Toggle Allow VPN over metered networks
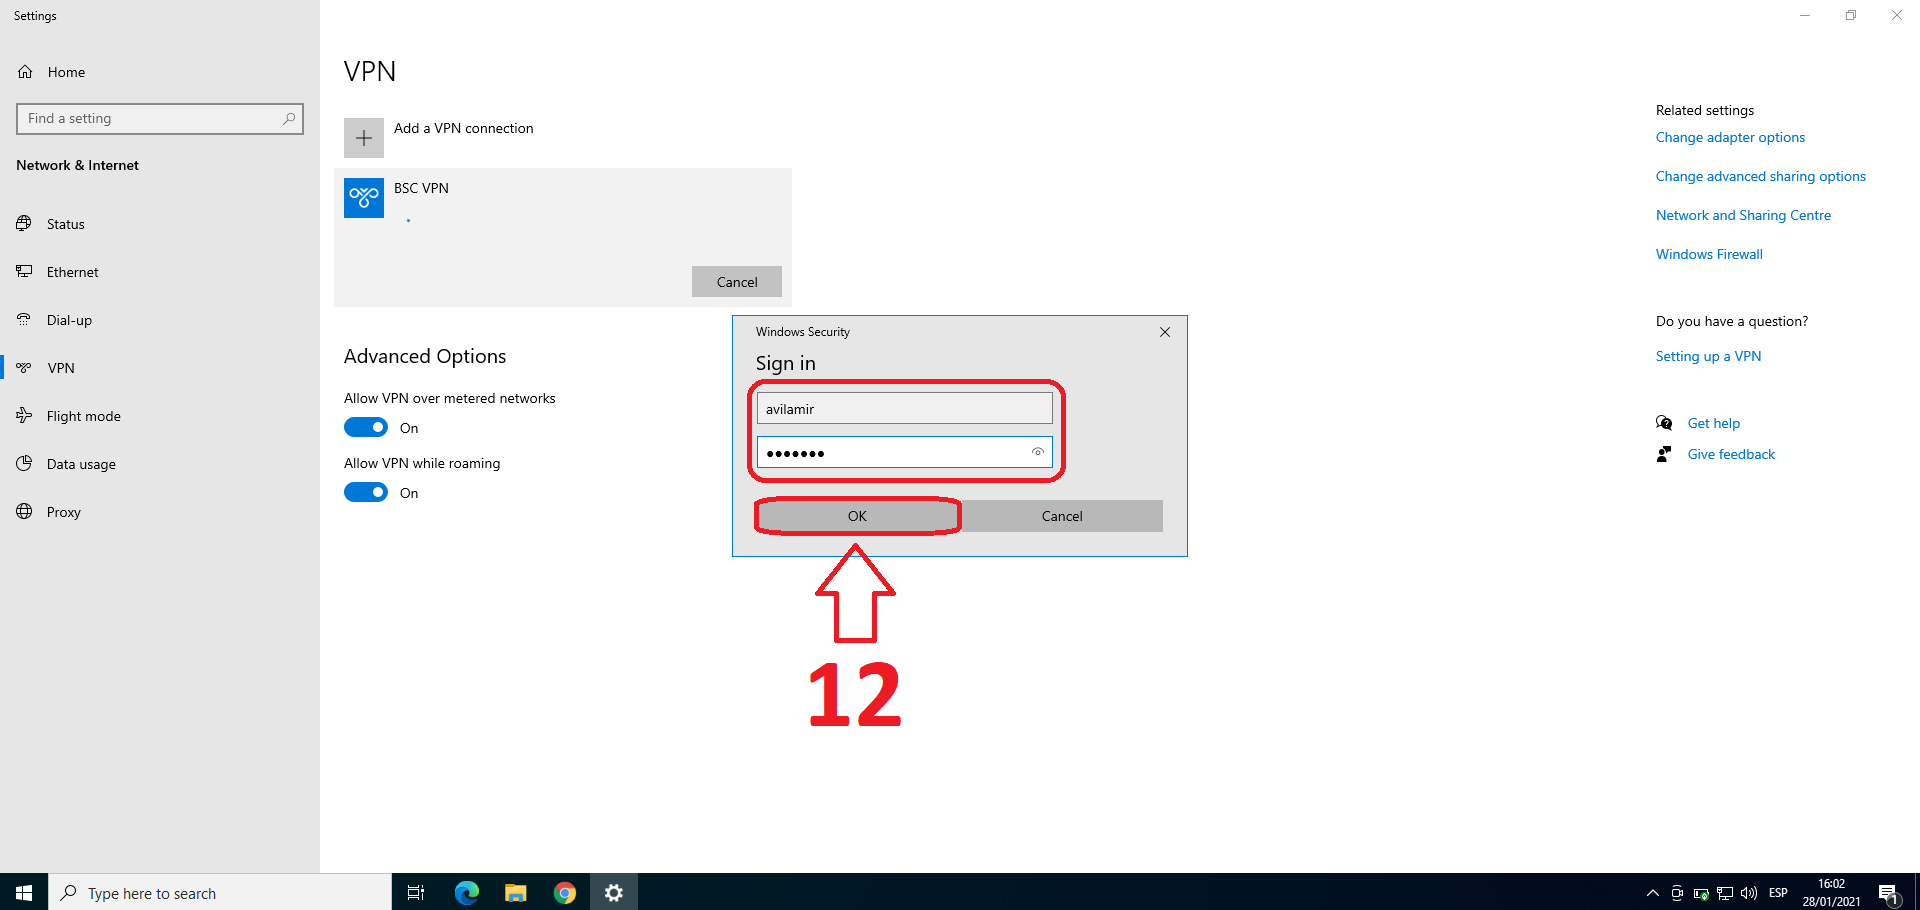 click(366, 428)
